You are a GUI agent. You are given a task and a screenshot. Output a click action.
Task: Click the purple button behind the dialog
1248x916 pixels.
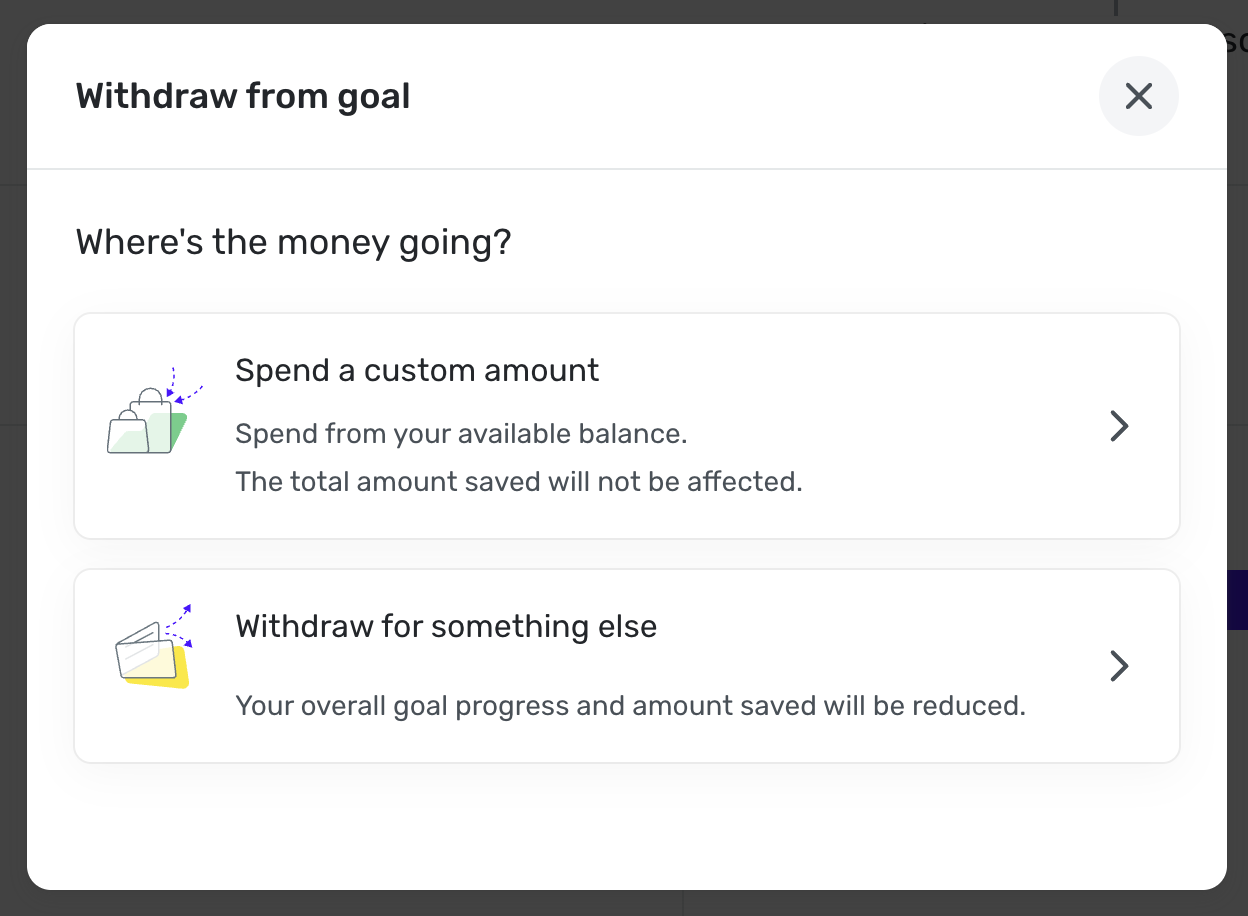(1237, 600)
